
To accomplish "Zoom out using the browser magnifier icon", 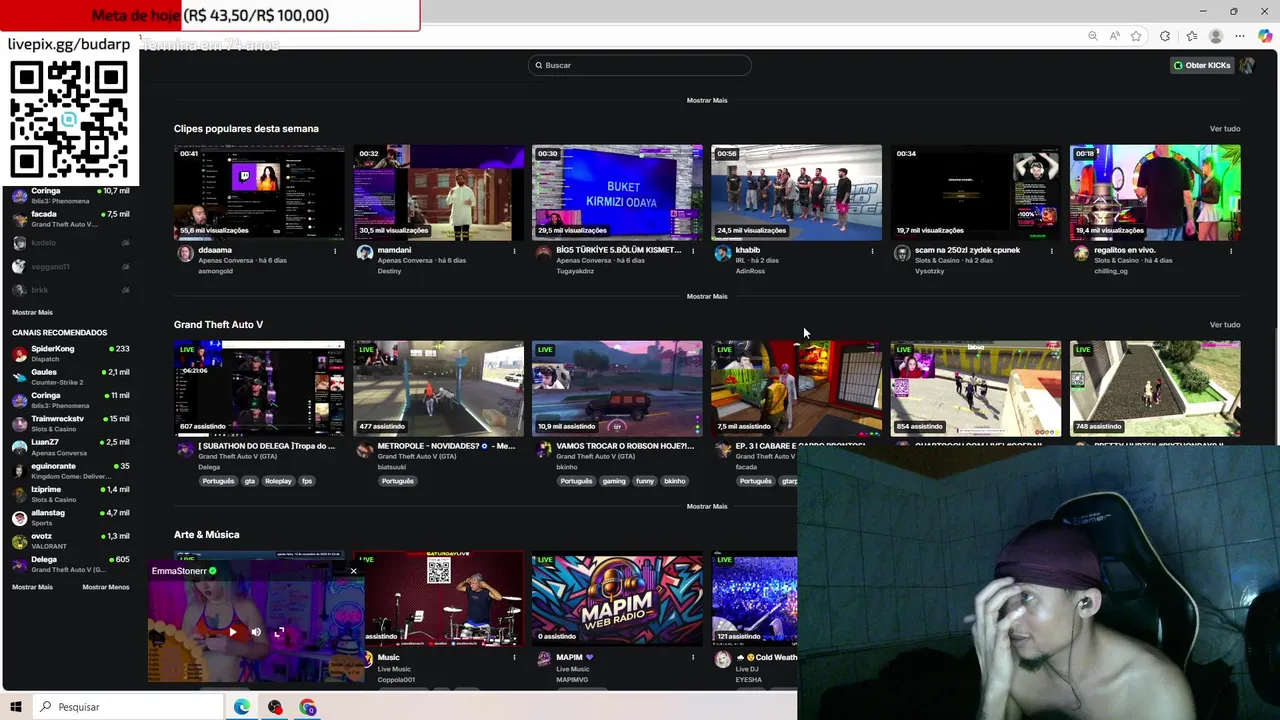I will [1093, 36].
